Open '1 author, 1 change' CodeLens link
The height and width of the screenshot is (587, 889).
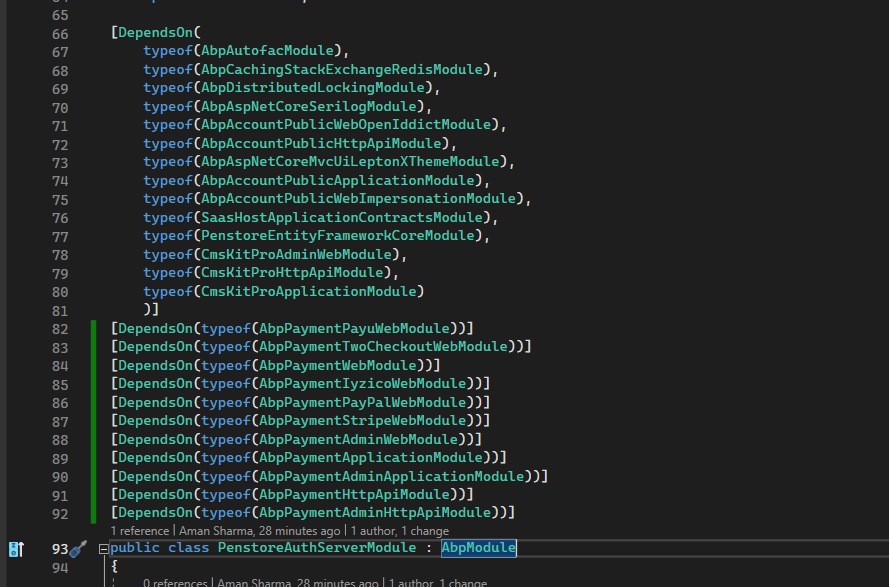point(400,531)
